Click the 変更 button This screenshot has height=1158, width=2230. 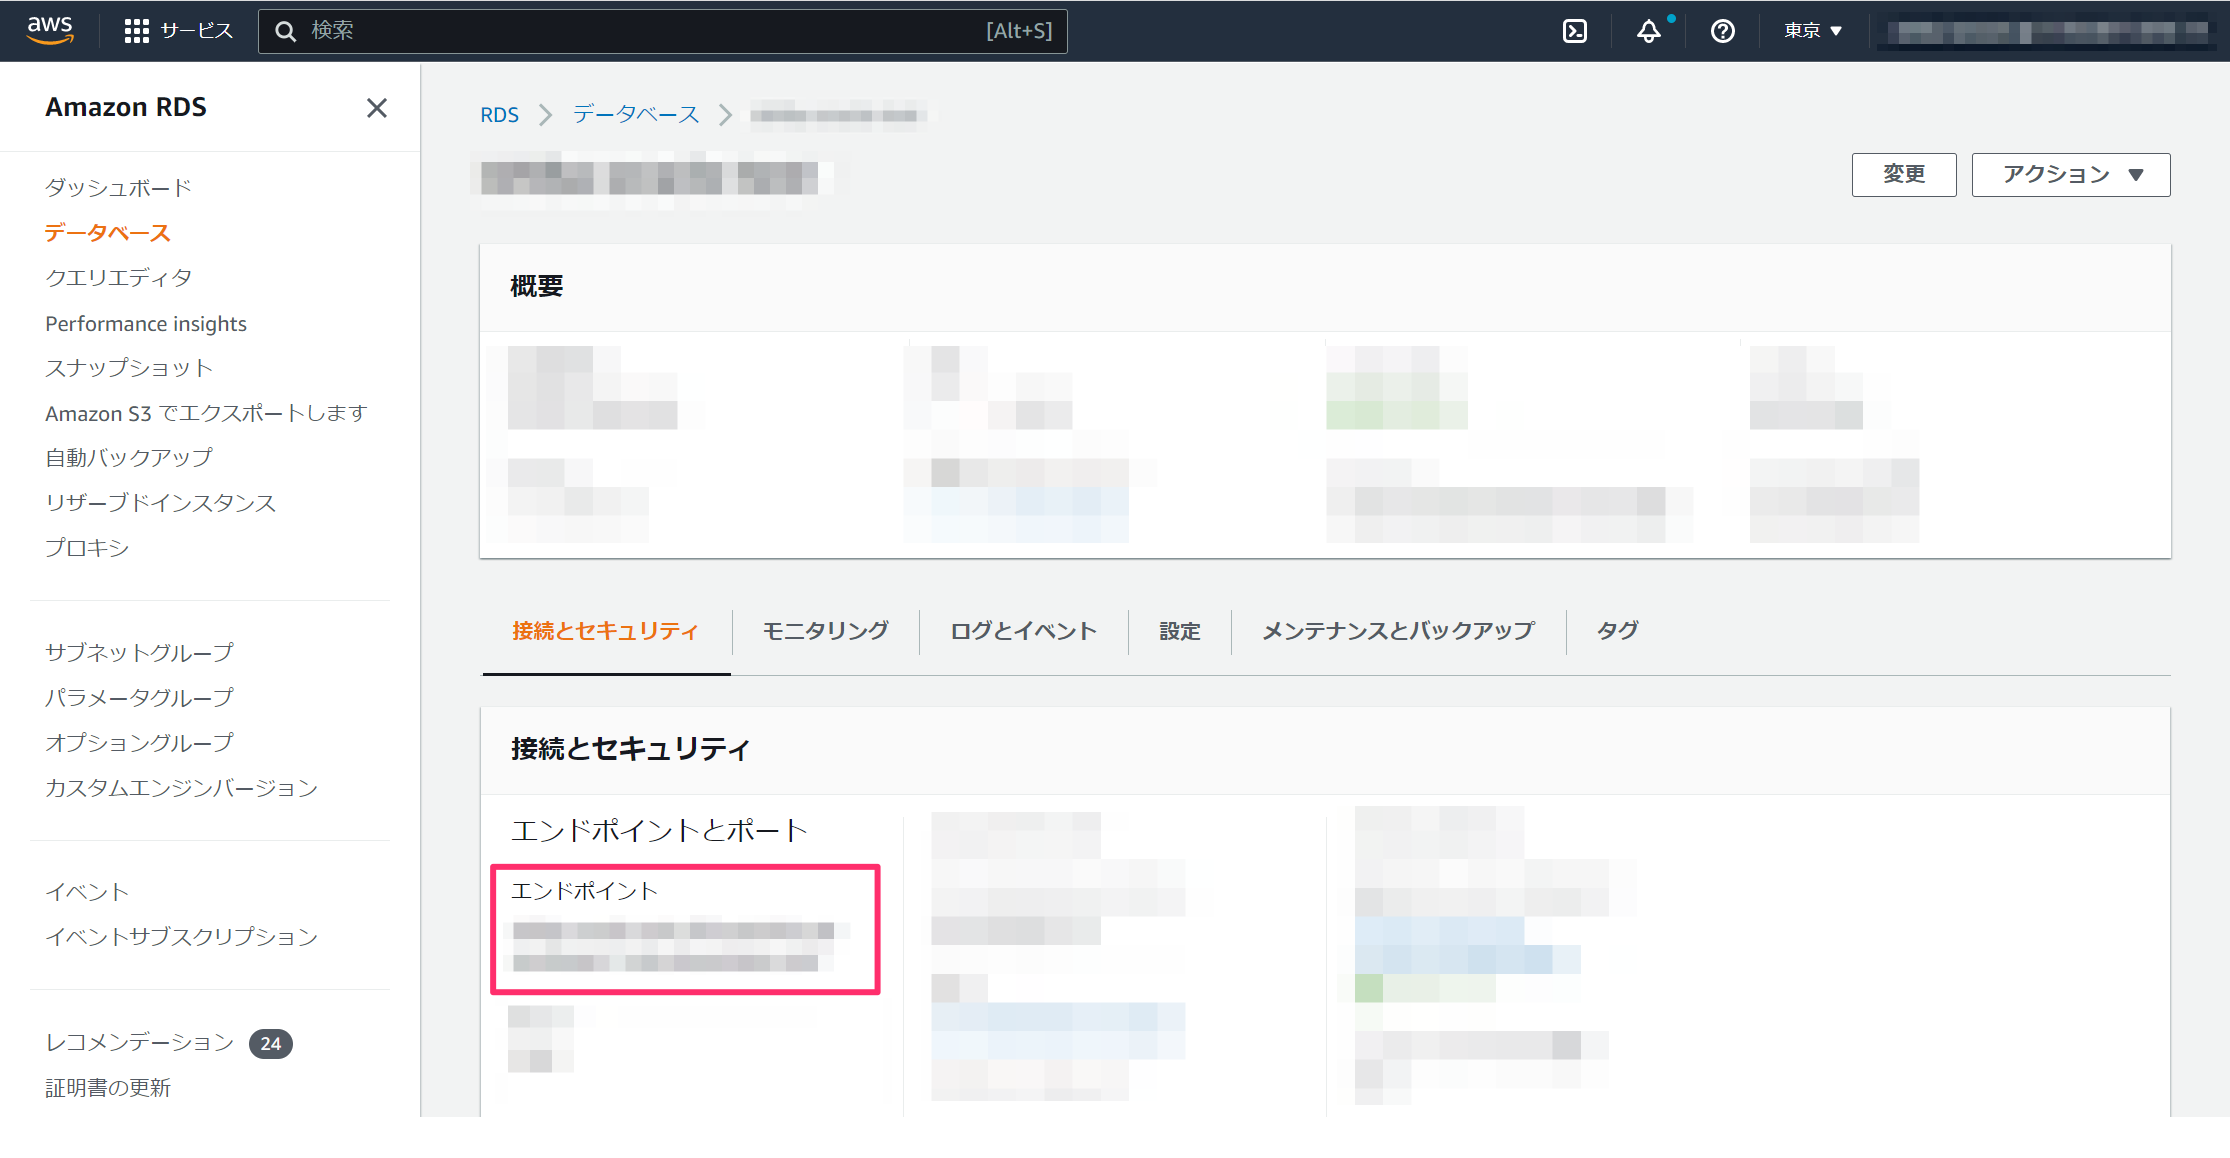(x=1903, y=175)
